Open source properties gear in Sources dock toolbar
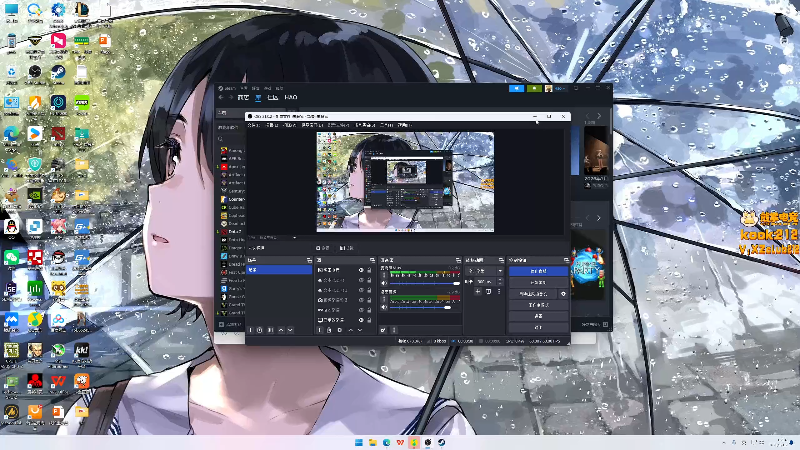Image resolution: width=800 pixels, height=450 pixels. coord(340,330)
